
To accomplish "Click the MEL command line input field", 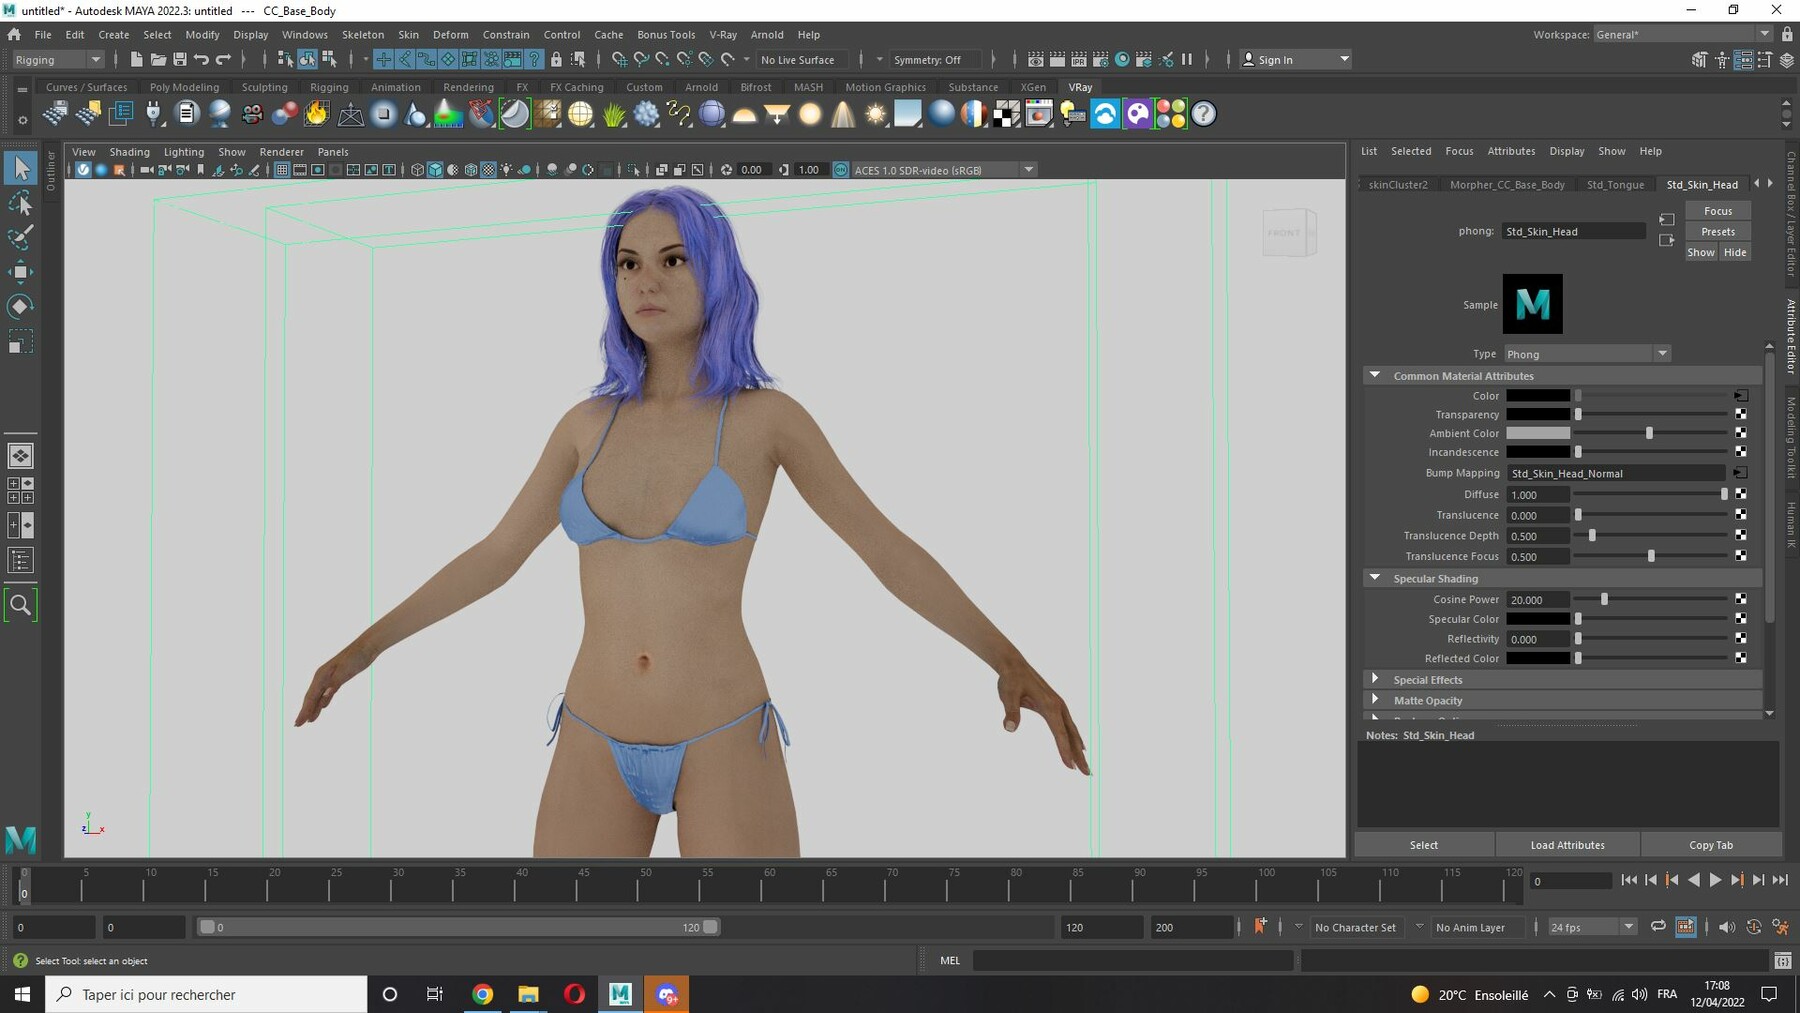I will click(1133, 960).
